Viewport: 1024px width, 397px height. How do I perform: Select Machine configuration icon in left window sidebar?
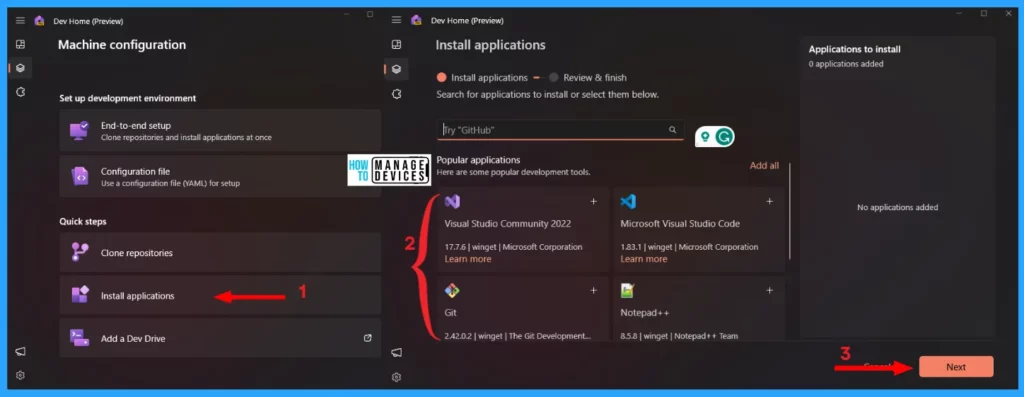[x=20, y=68]
